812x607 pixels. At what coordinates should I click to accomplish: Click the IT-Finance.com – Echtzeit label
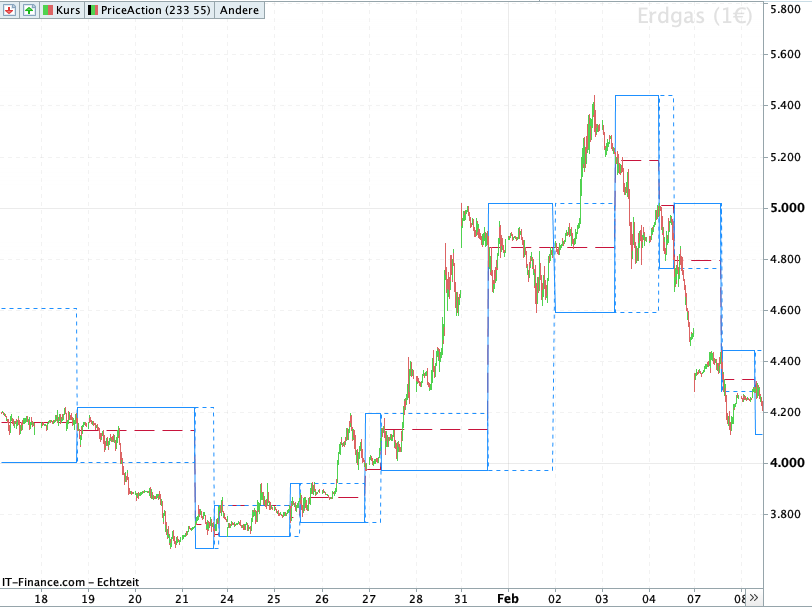[70, 582]
